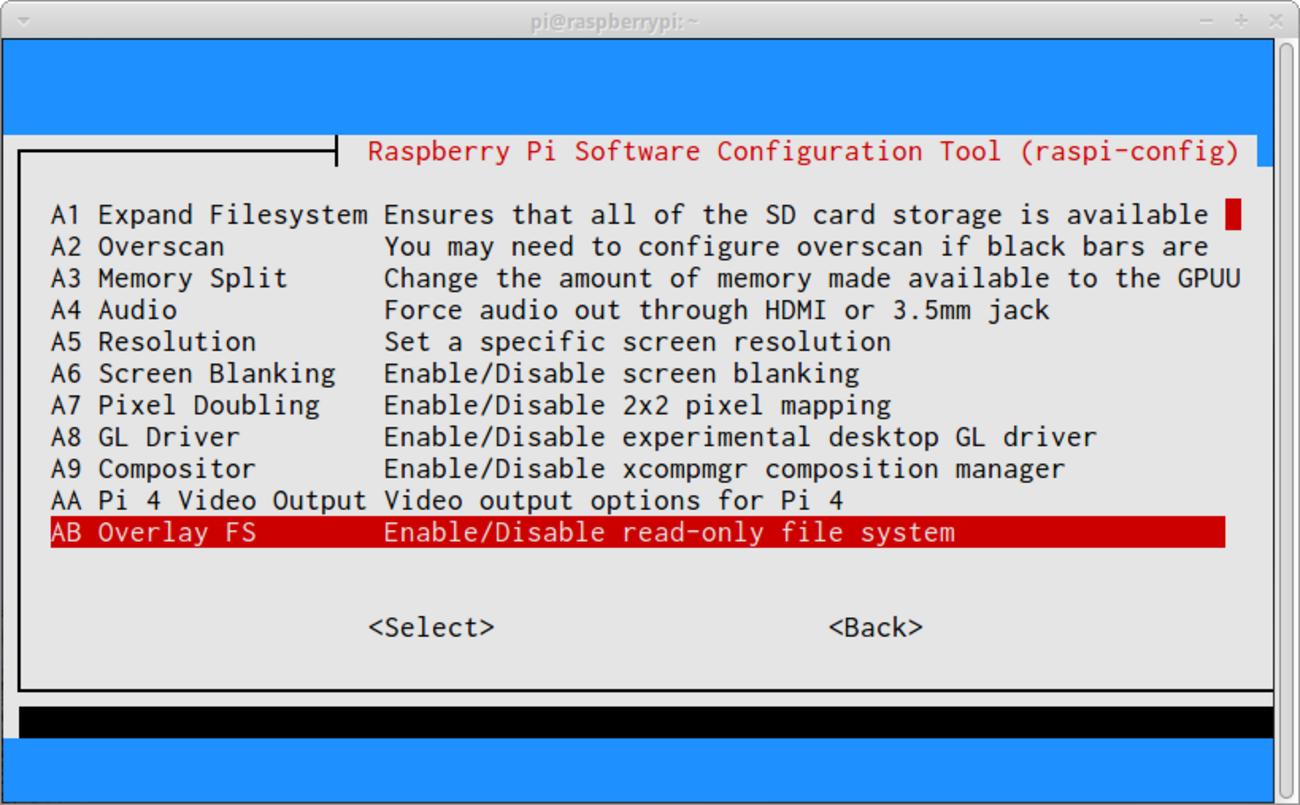
Task: Click the pi@raspberrypi title bar text
Action: 614,20
